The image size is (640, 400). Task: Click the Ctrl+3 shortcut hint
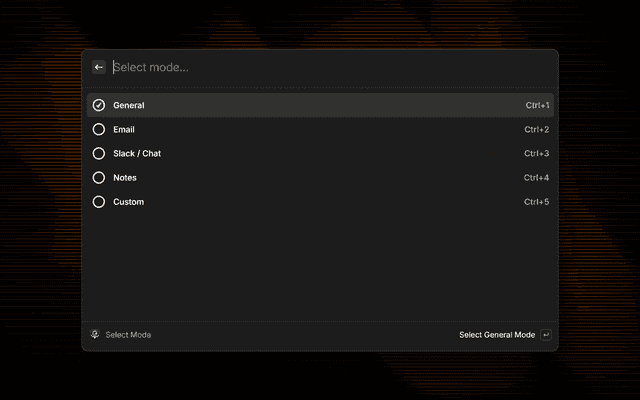coord(537,153)
